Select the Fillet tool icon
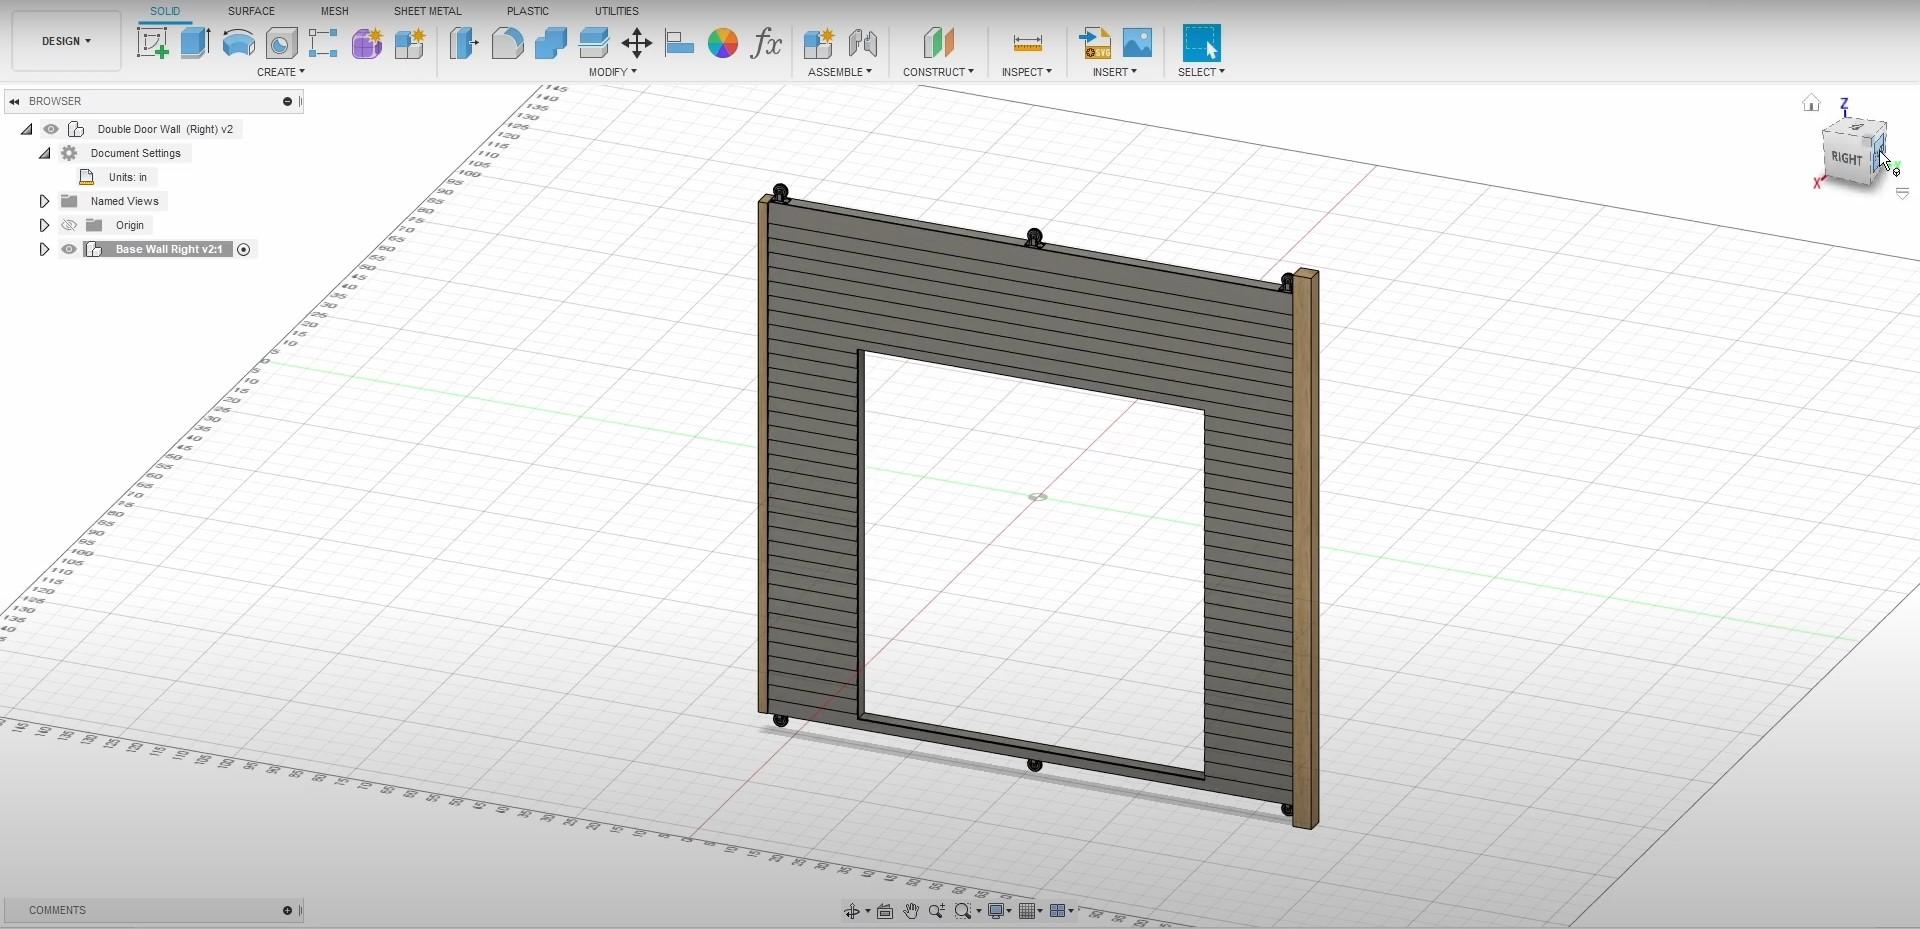The height and width of the screenshot is (929, 1920). tap(507, 43)
